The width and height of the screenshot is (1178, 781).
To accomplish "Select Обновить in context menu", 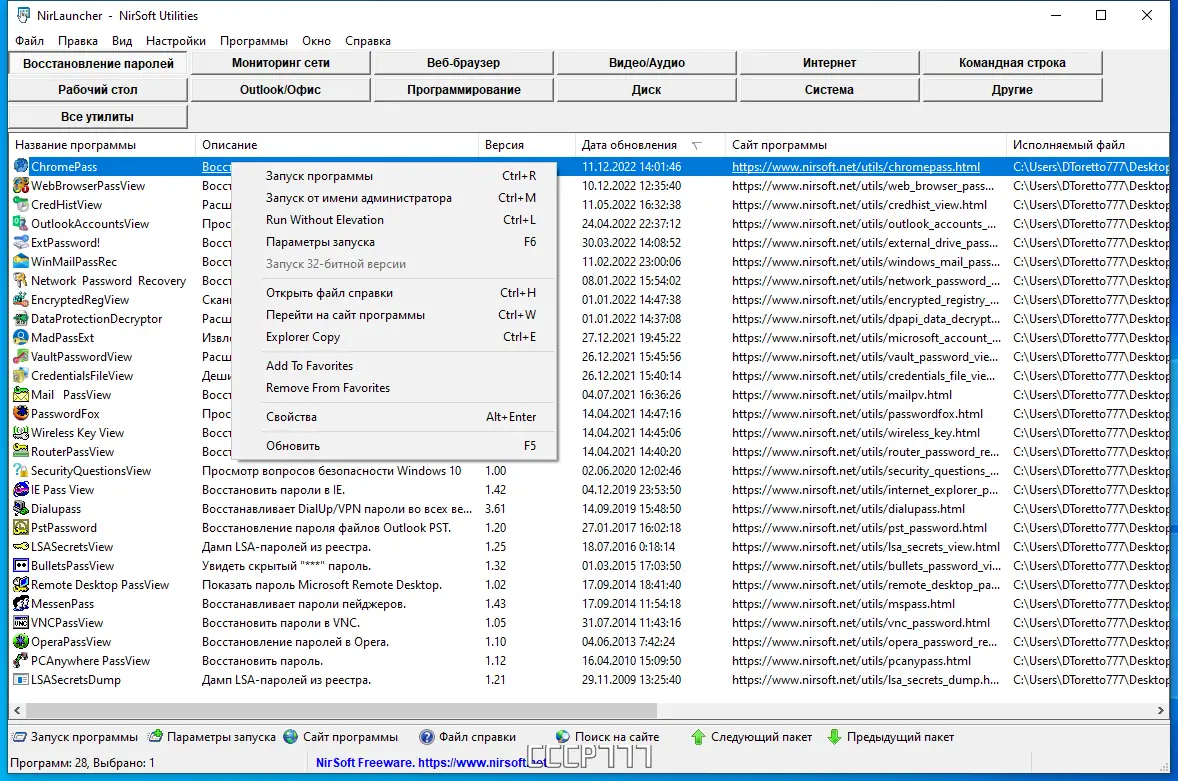I will [396, 445].
